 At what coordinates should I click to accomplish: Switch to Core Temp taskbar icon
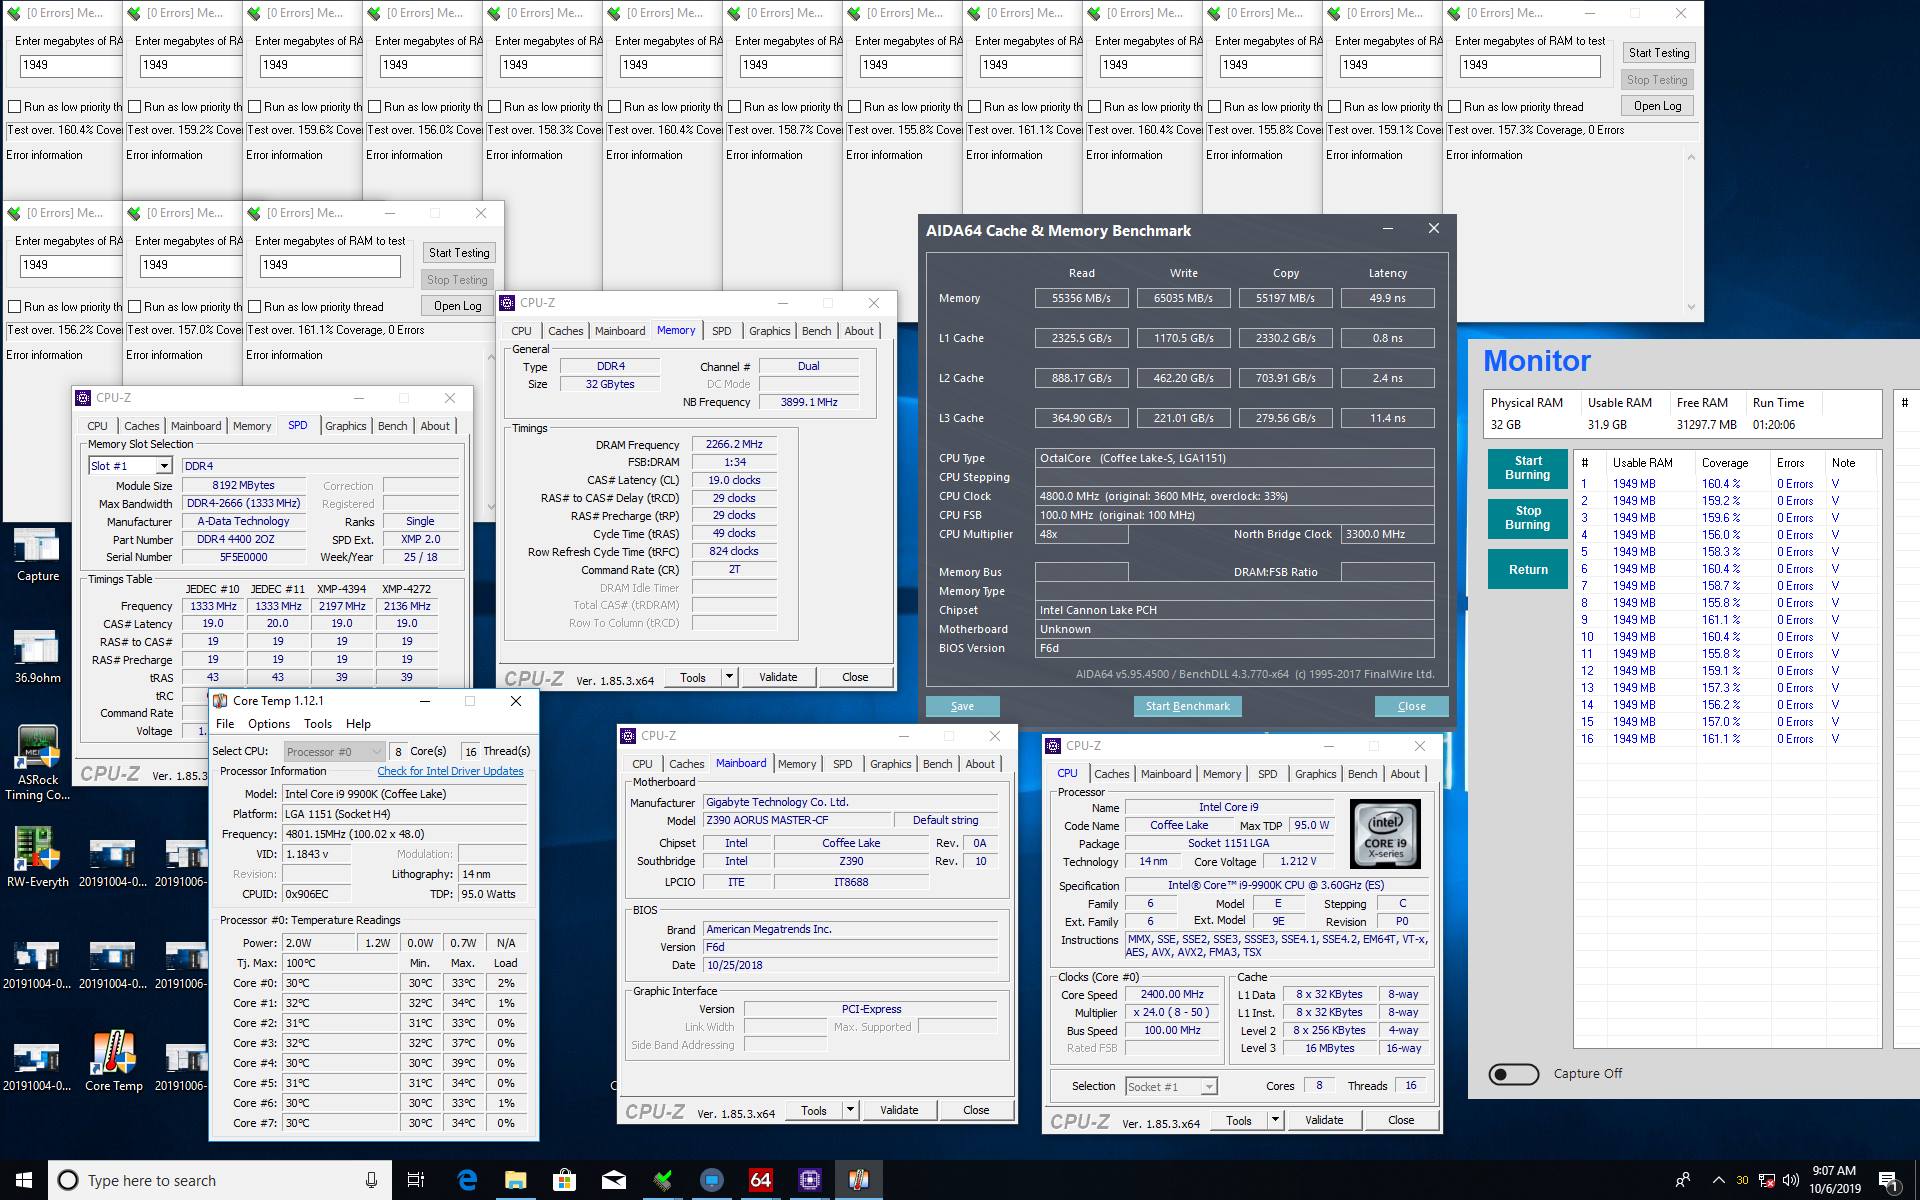coord(858,1180)
